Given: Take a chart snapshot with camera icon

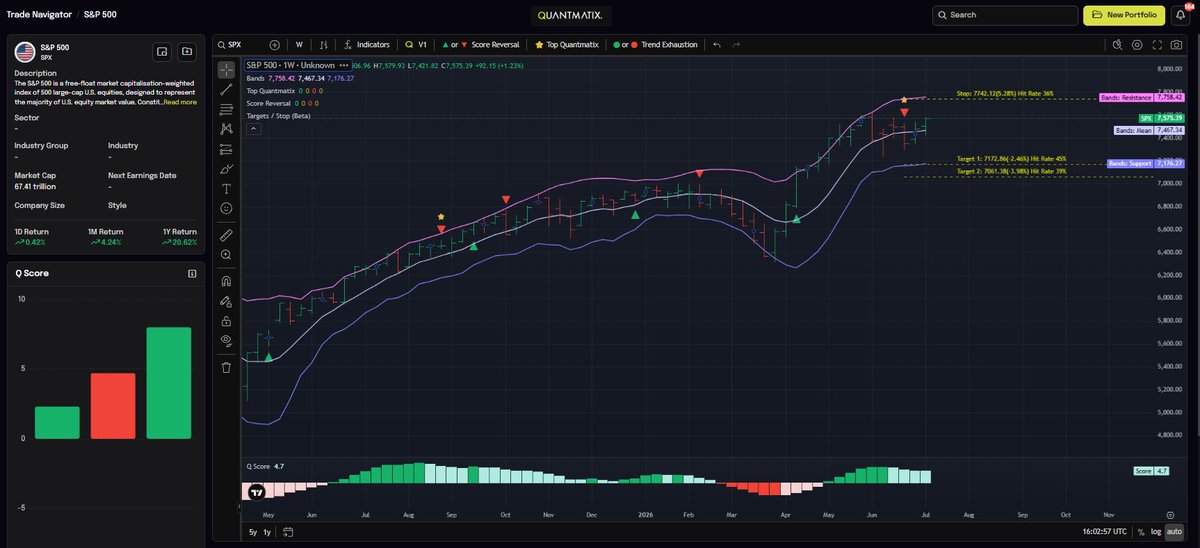Looking at the screenshot, I should tap(1175, 45).
